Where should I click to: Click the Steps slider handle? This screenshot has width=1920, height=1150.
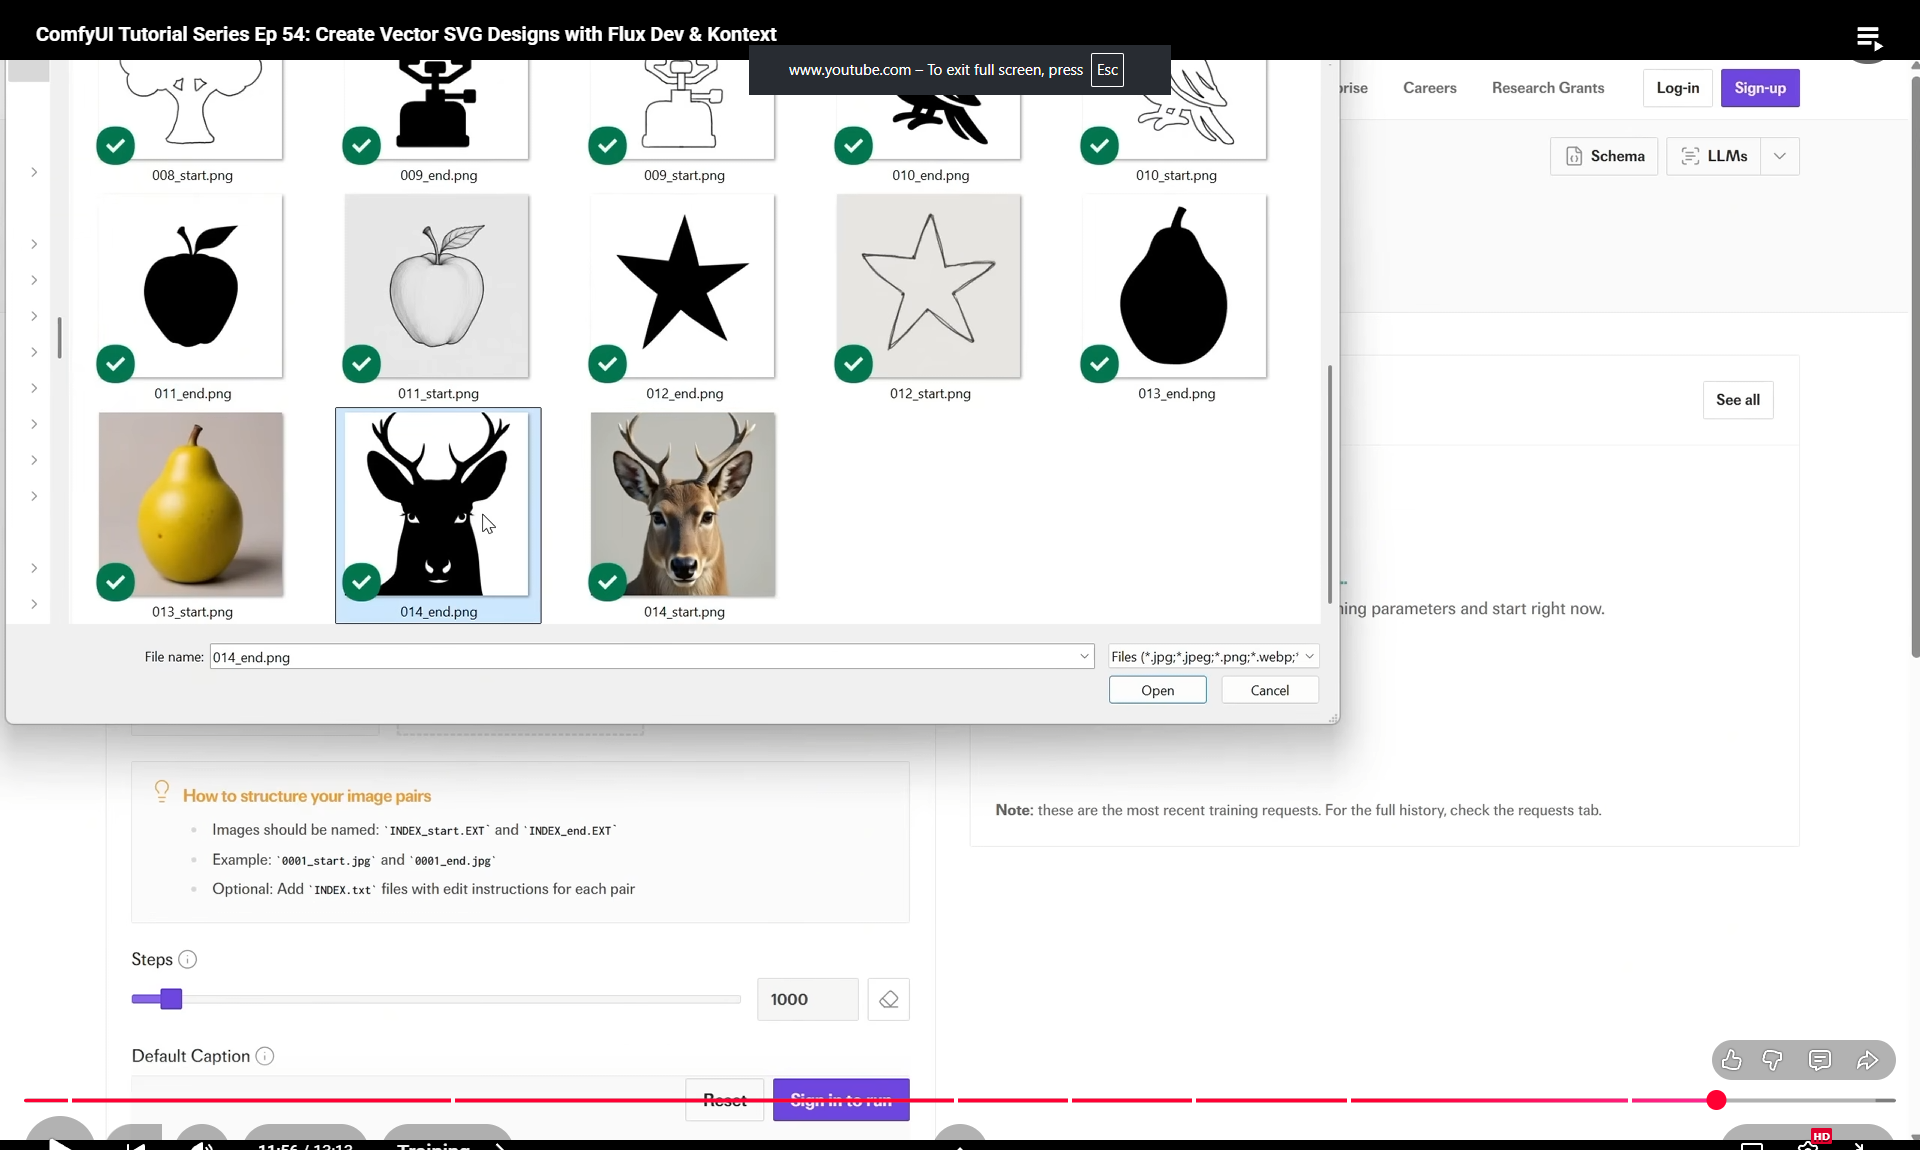171,999
